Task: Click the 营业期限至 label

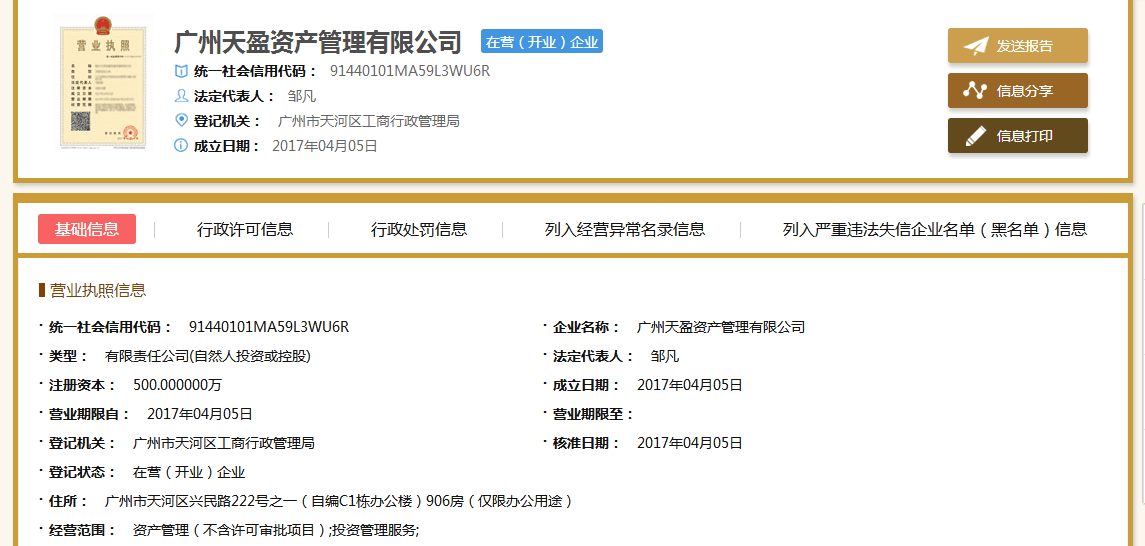Action: coord(592,414)
